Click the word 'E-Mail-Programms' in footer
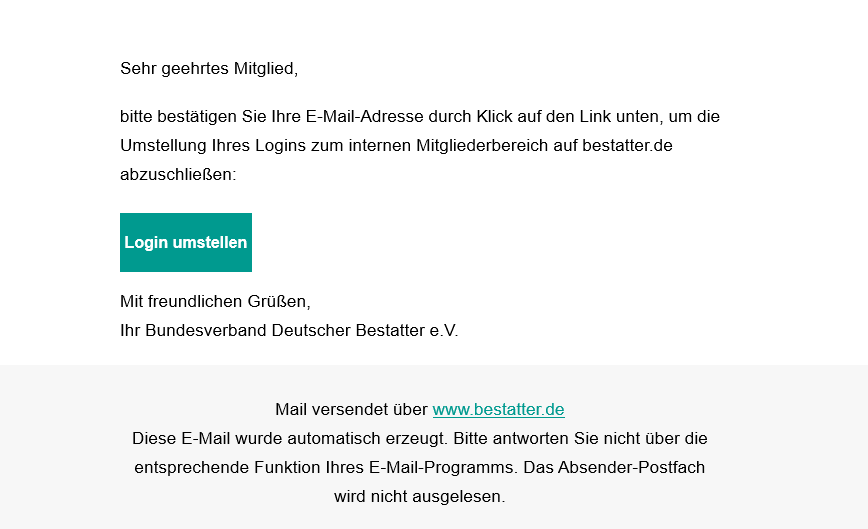 (443, 468)
